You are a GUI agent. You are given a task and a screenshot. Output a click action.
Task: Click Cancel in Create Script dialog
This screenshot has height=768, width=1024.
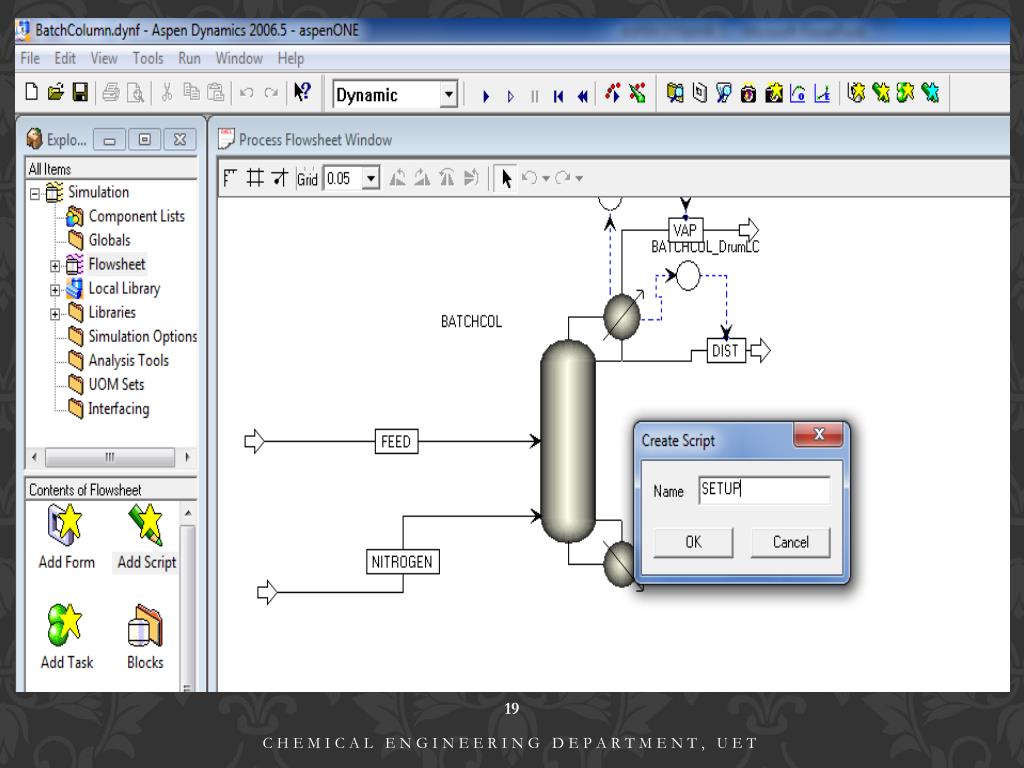[790, 542]
